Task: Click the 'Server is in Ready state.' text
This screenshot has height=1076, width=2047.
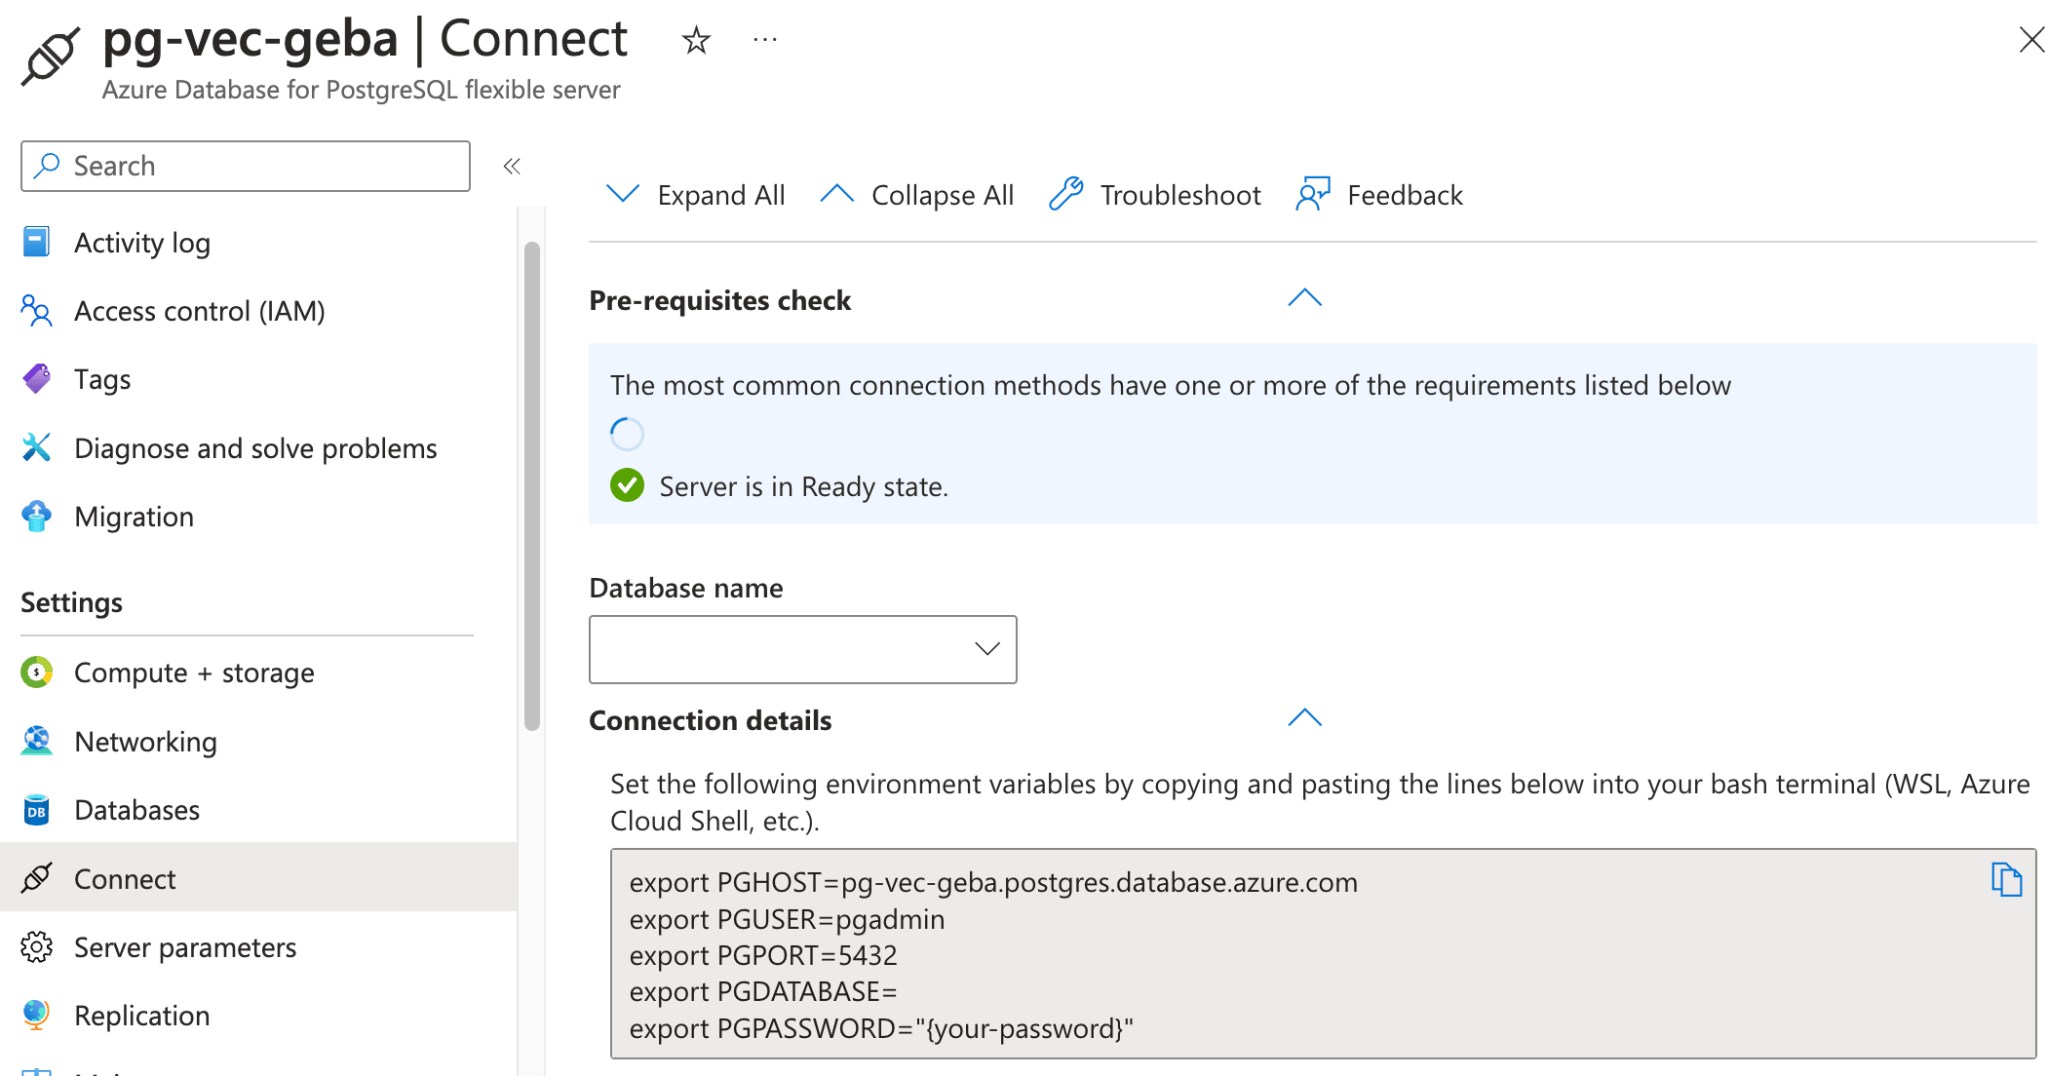Action: pos(804,486)
